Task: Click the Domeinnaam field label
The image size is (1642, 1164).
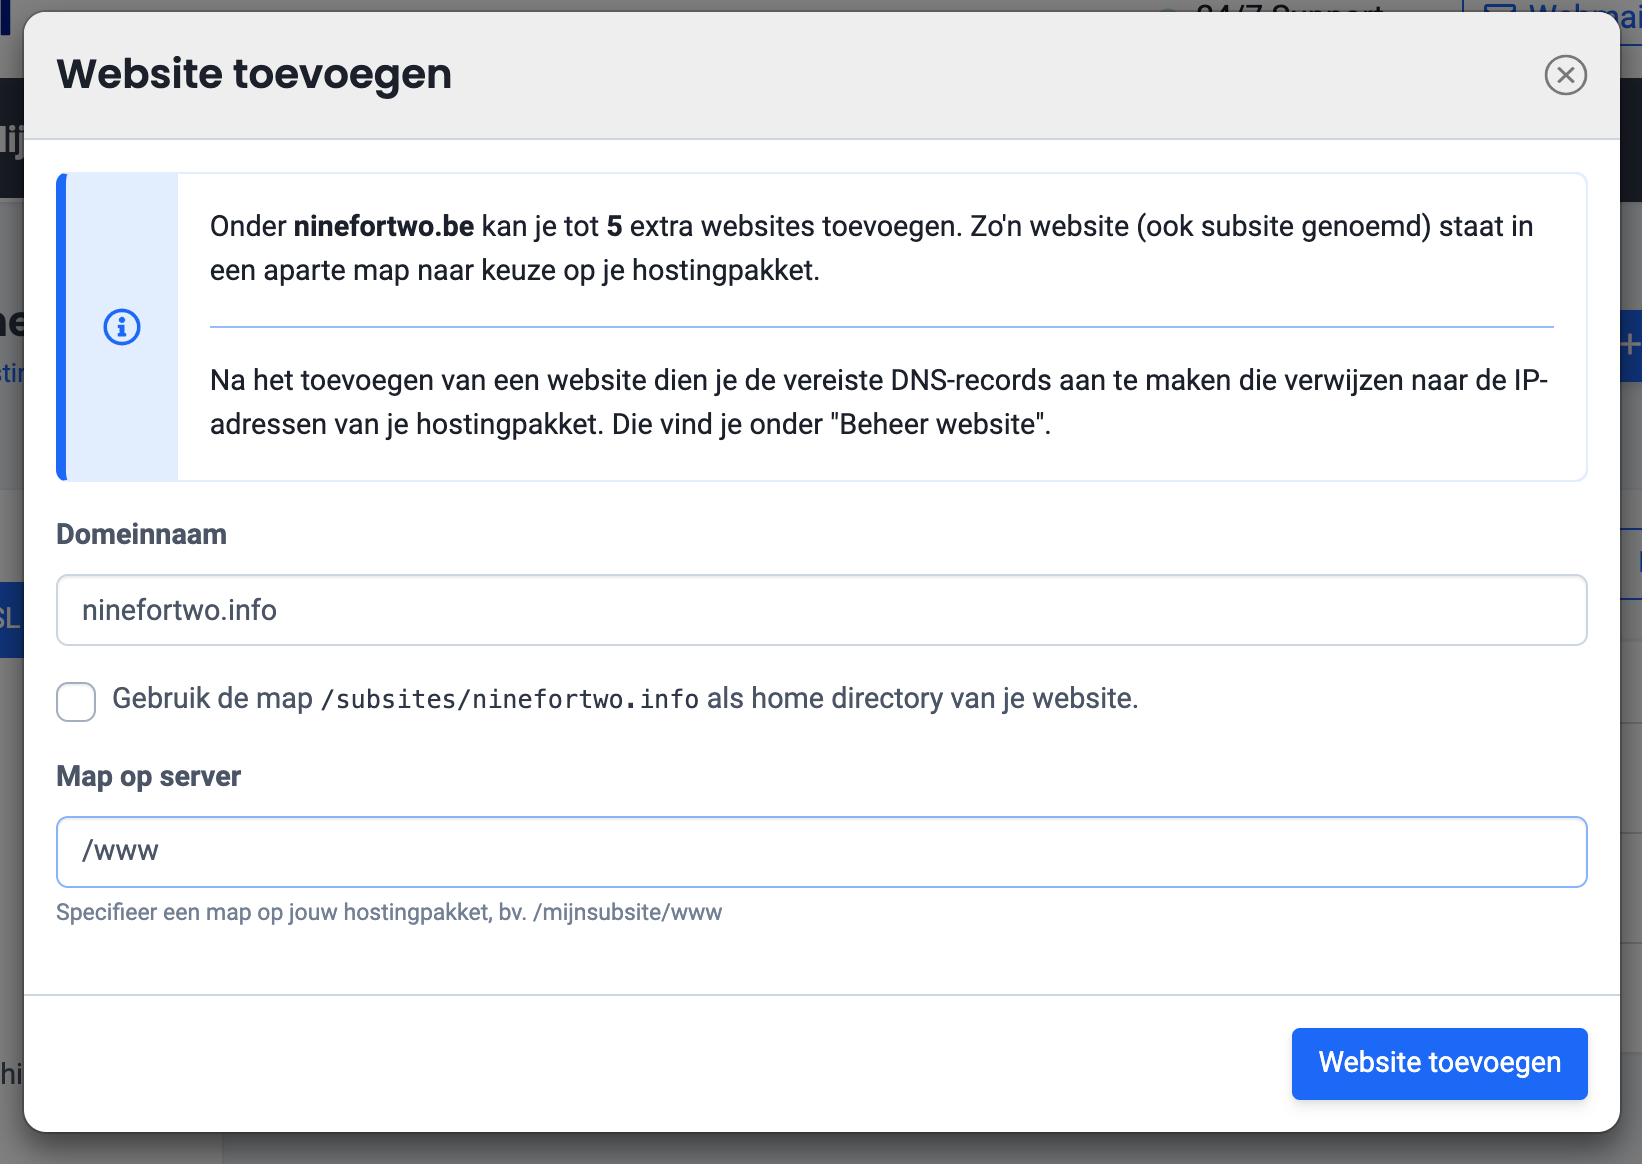Action: (141, 534)
